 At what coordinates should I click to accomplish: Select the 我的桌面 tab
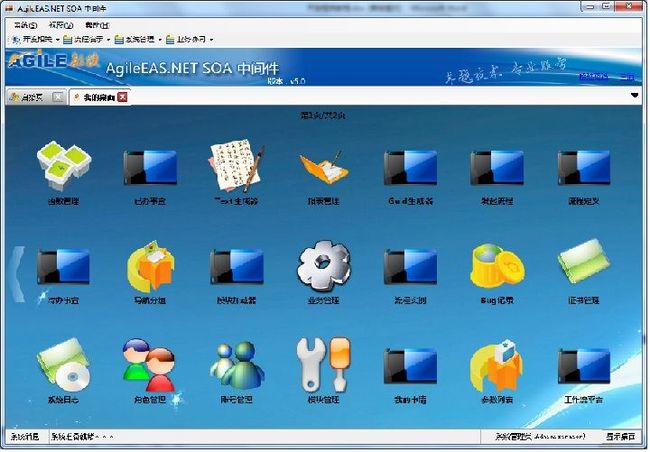click(x=99, y=97)
